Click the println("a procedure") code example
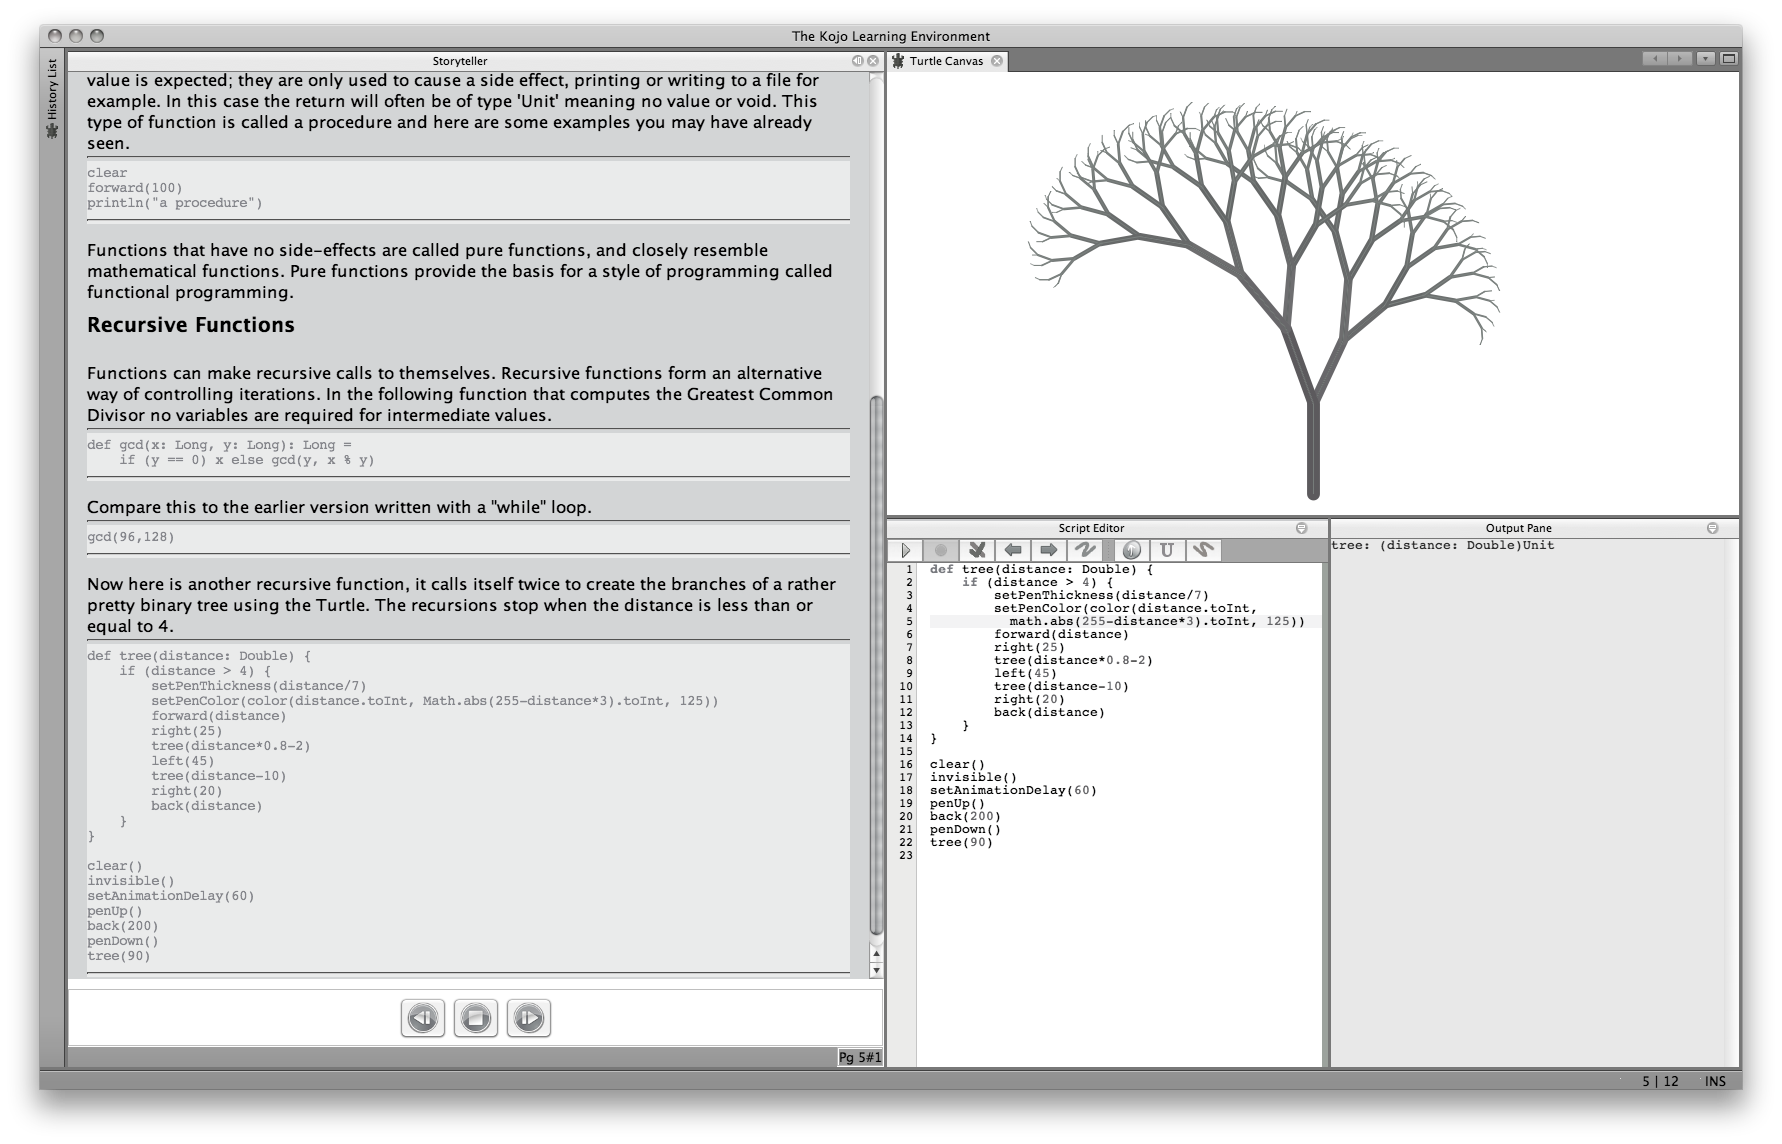The width and height of the screenshot is (1782, 1144). pos(175,203)
